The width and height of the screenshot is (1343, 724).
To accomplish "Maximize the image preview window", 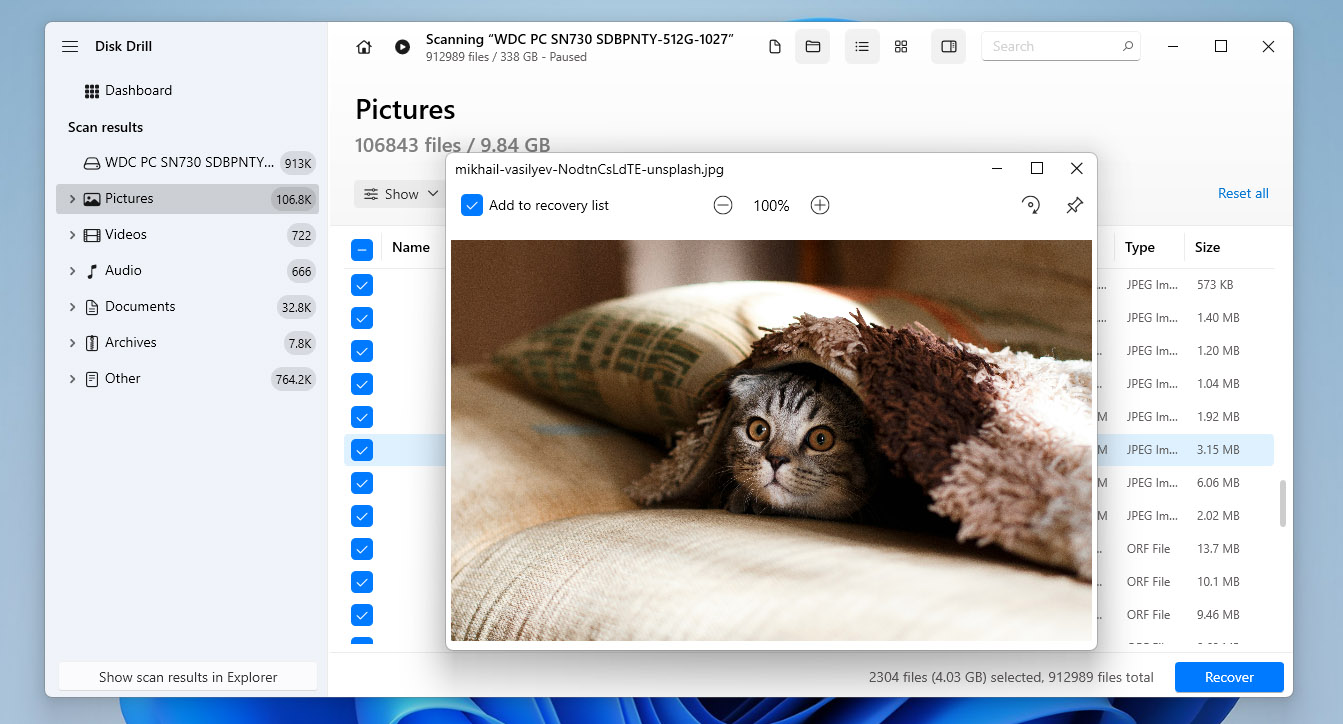I will point(1037,169).
